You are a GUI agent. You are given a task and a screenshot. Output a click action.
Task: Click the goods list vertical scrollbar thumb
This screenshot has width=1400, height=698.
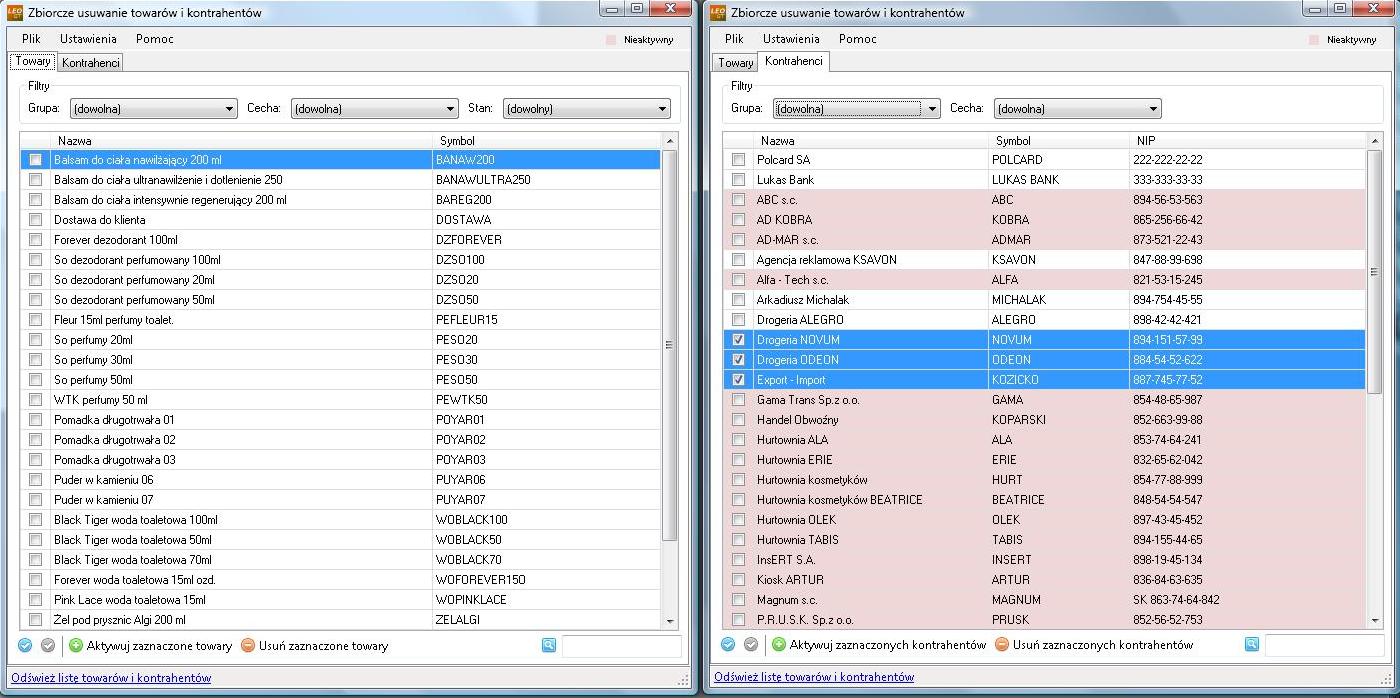point(670,345)
